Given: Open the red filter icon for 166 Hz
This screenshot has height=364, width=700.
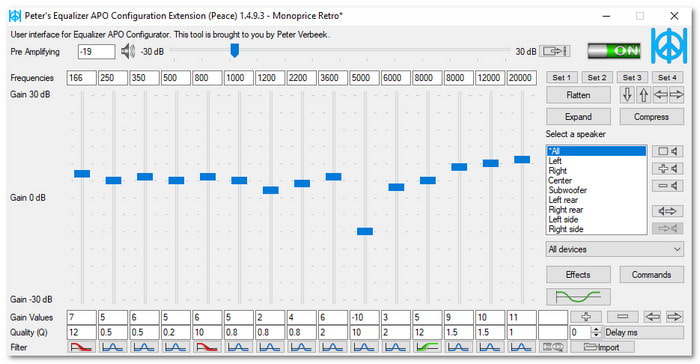Looking at the screenshot, I should 81,347.
